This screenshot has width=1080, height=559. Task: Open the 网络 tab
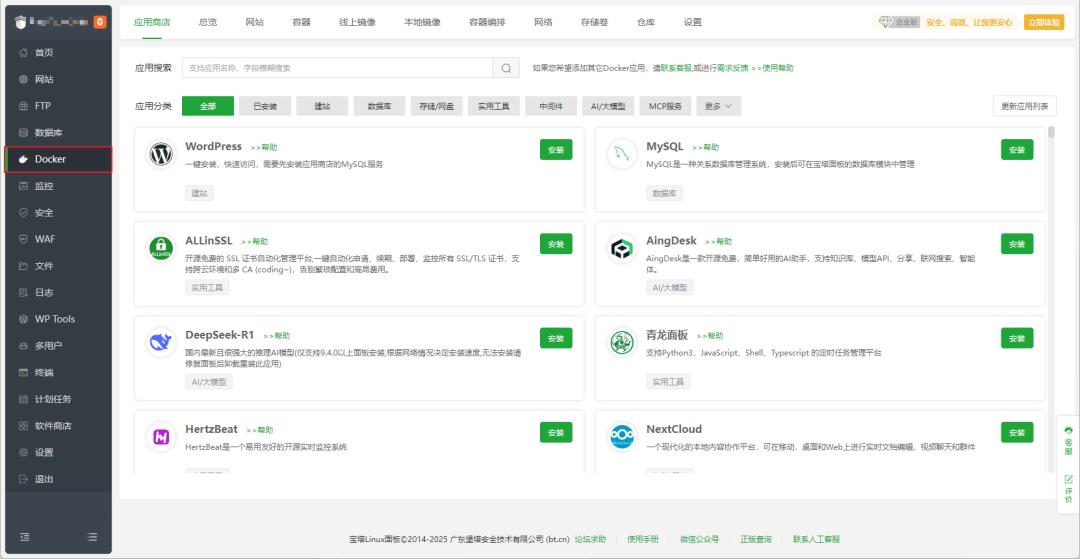pos(543,22)
